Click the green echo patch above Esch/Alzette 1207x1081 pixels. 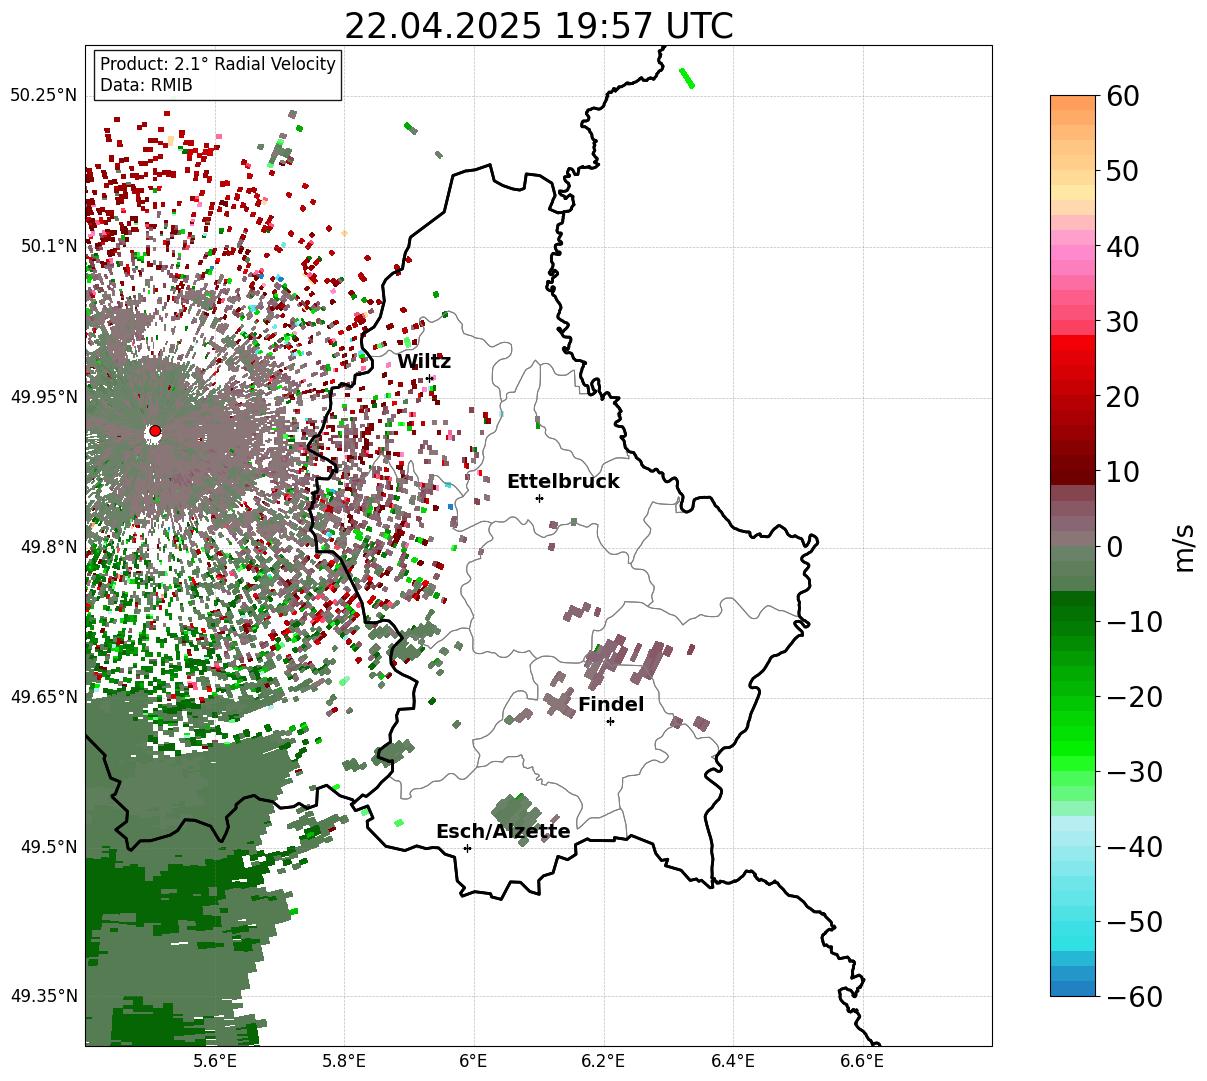tap(516, 818)
